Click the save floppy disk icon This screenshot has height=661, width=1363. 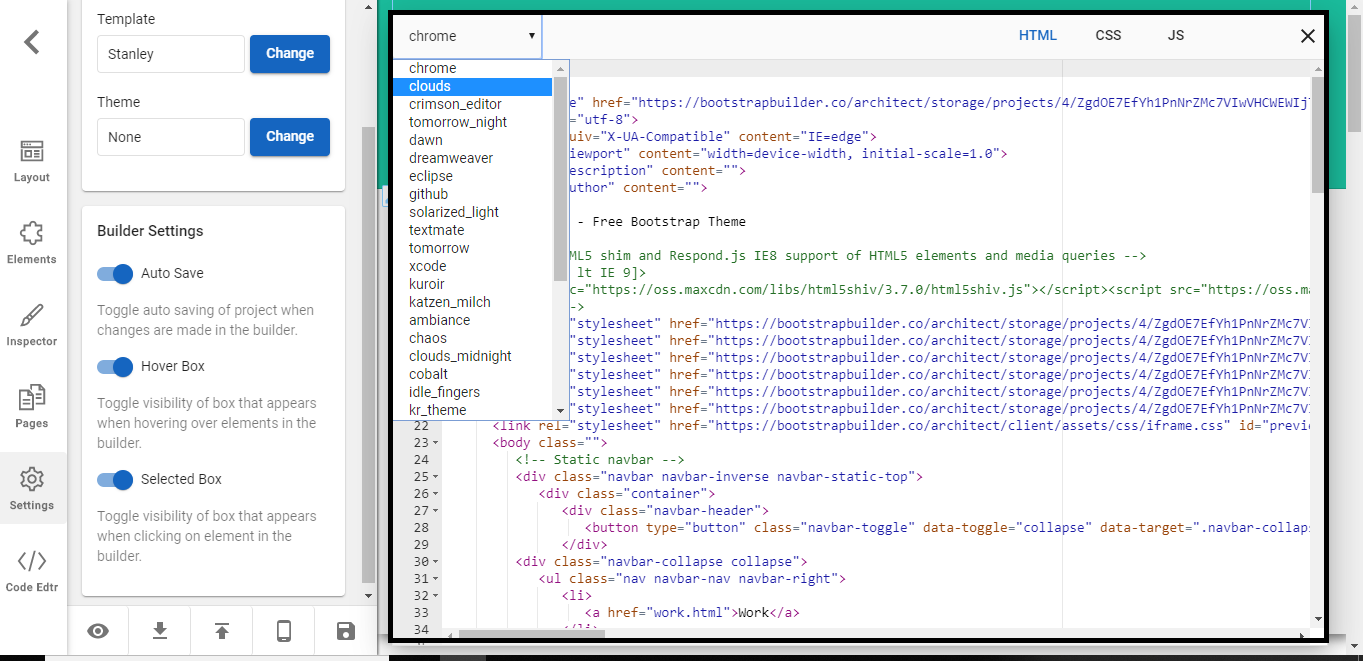pyautogui.click(x=346, y=631)
